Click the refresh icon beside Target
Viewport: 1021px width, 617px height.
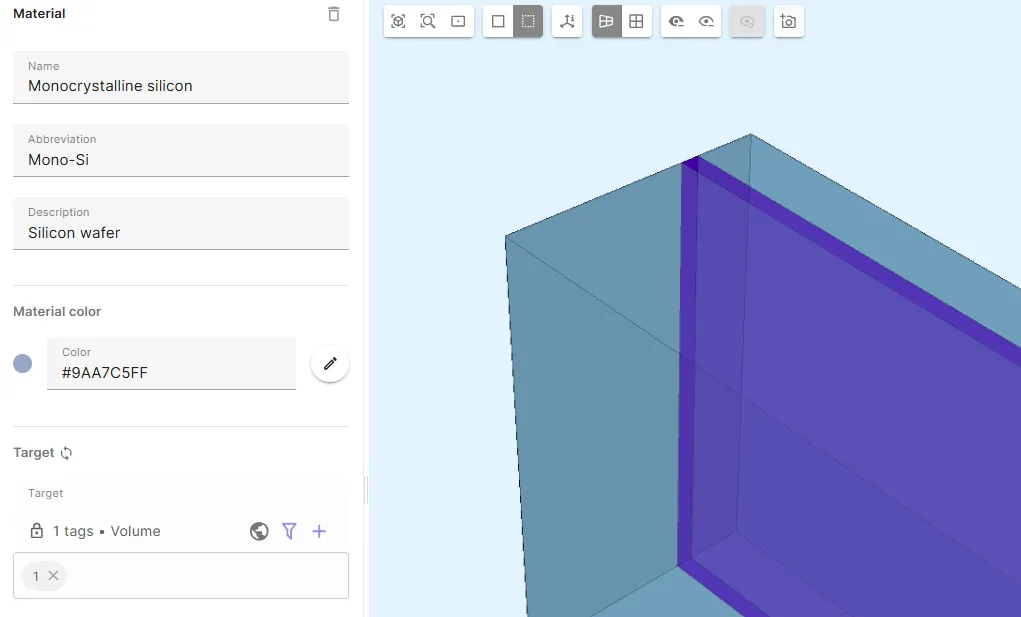(67, 453)
